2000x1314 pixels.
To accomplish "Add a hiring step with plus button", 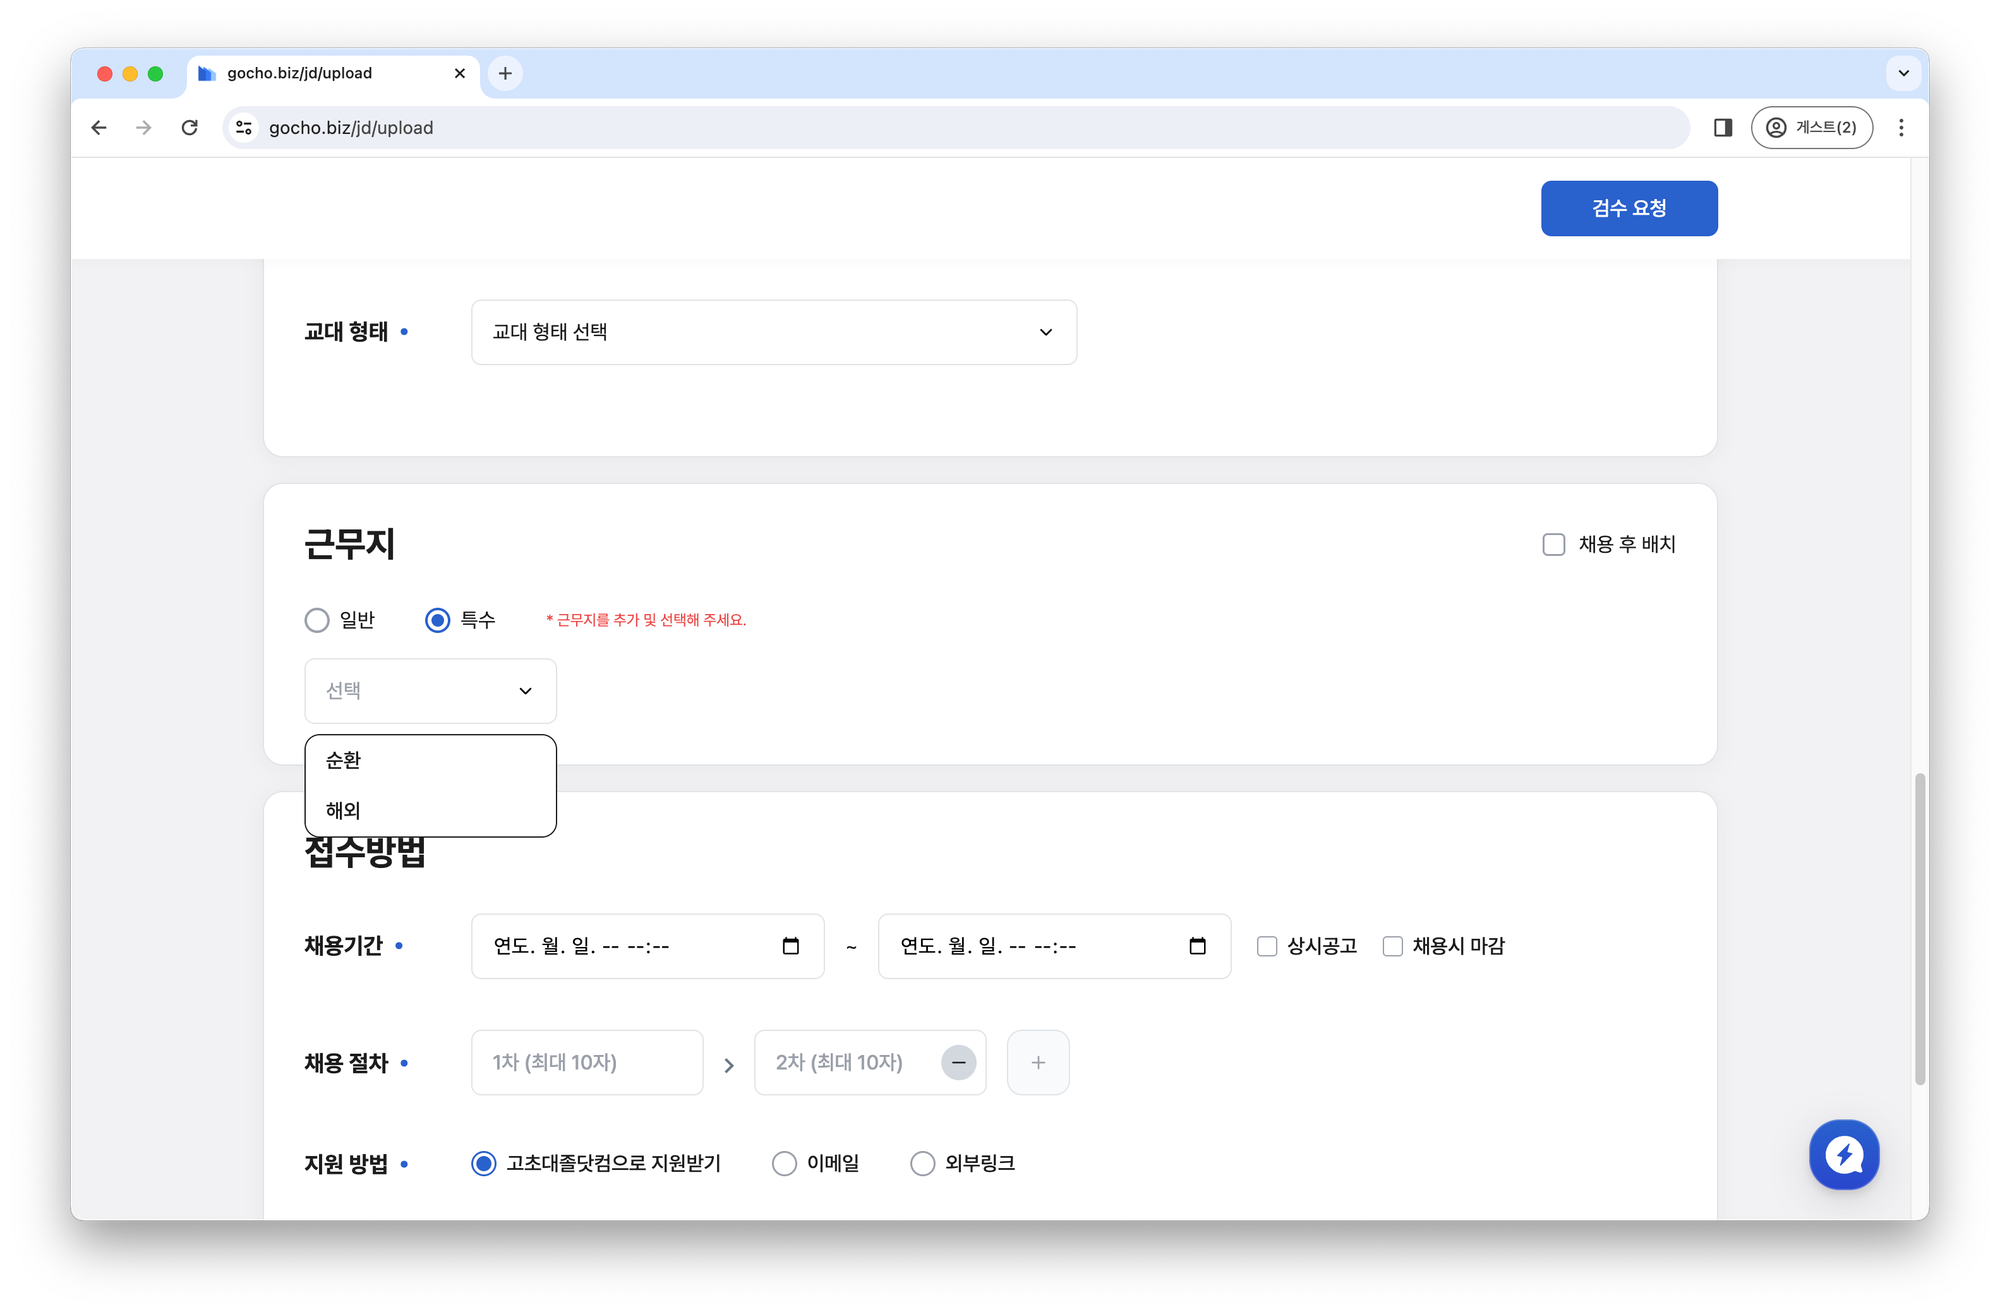I will pyautogui.click(x=1038, y=1062).
